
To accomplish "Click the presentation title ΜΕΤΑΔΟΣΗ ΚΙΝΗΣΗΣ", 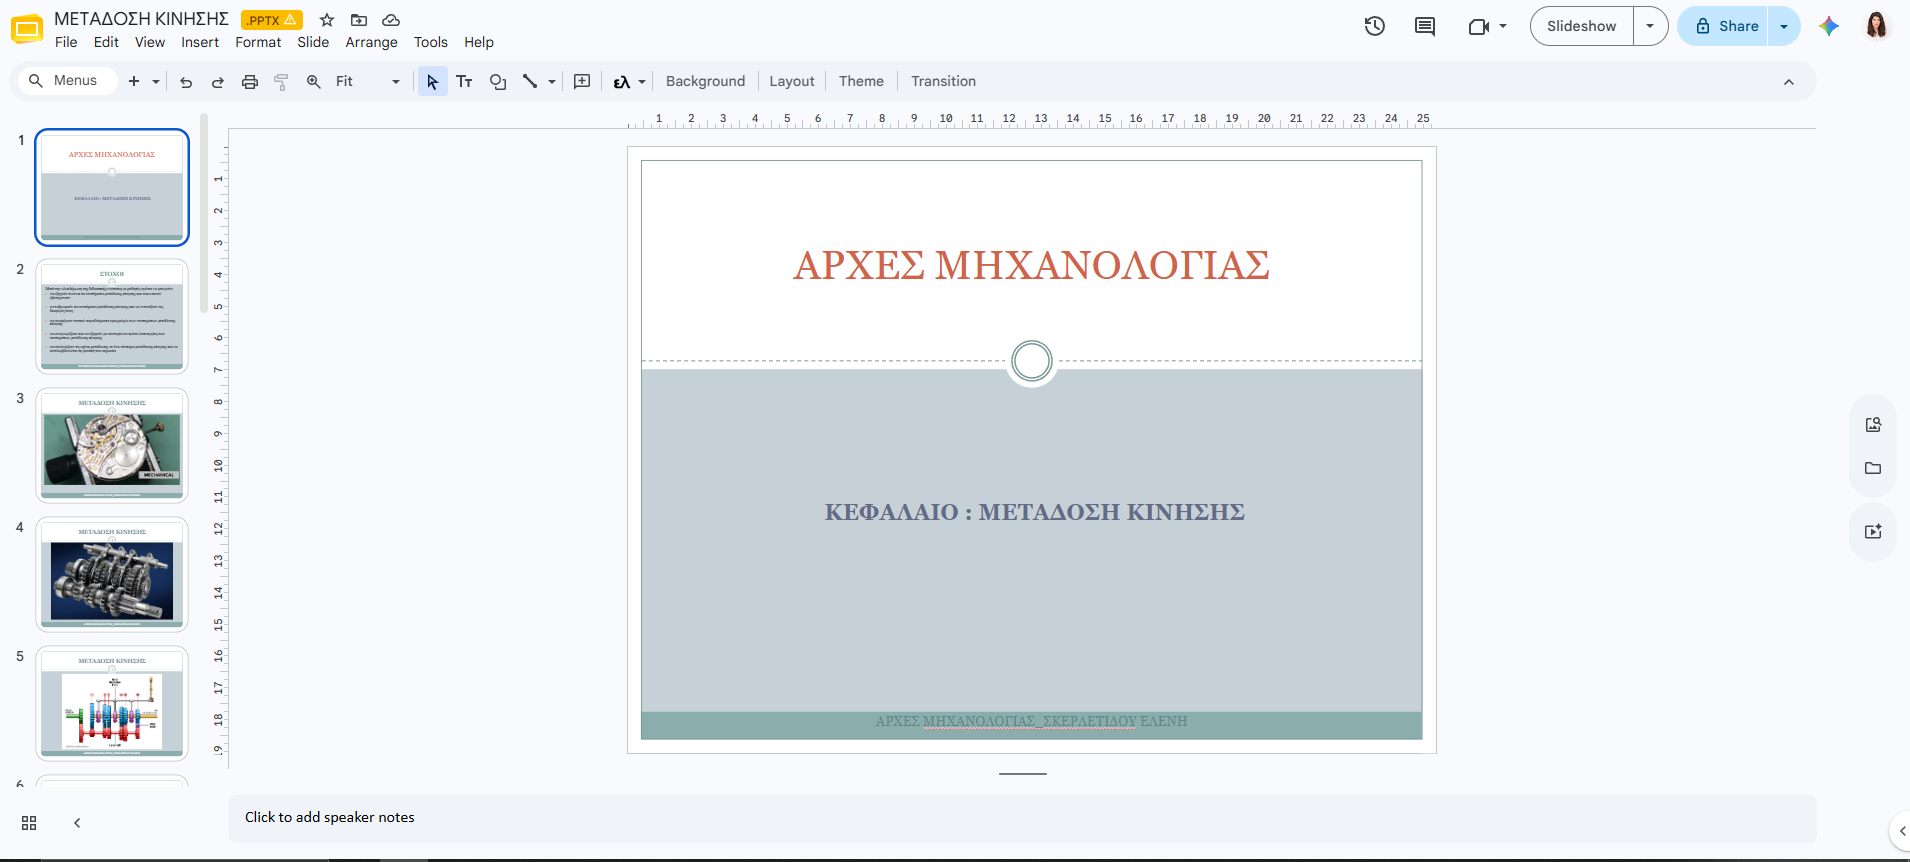I will click(x=141, y=19).
